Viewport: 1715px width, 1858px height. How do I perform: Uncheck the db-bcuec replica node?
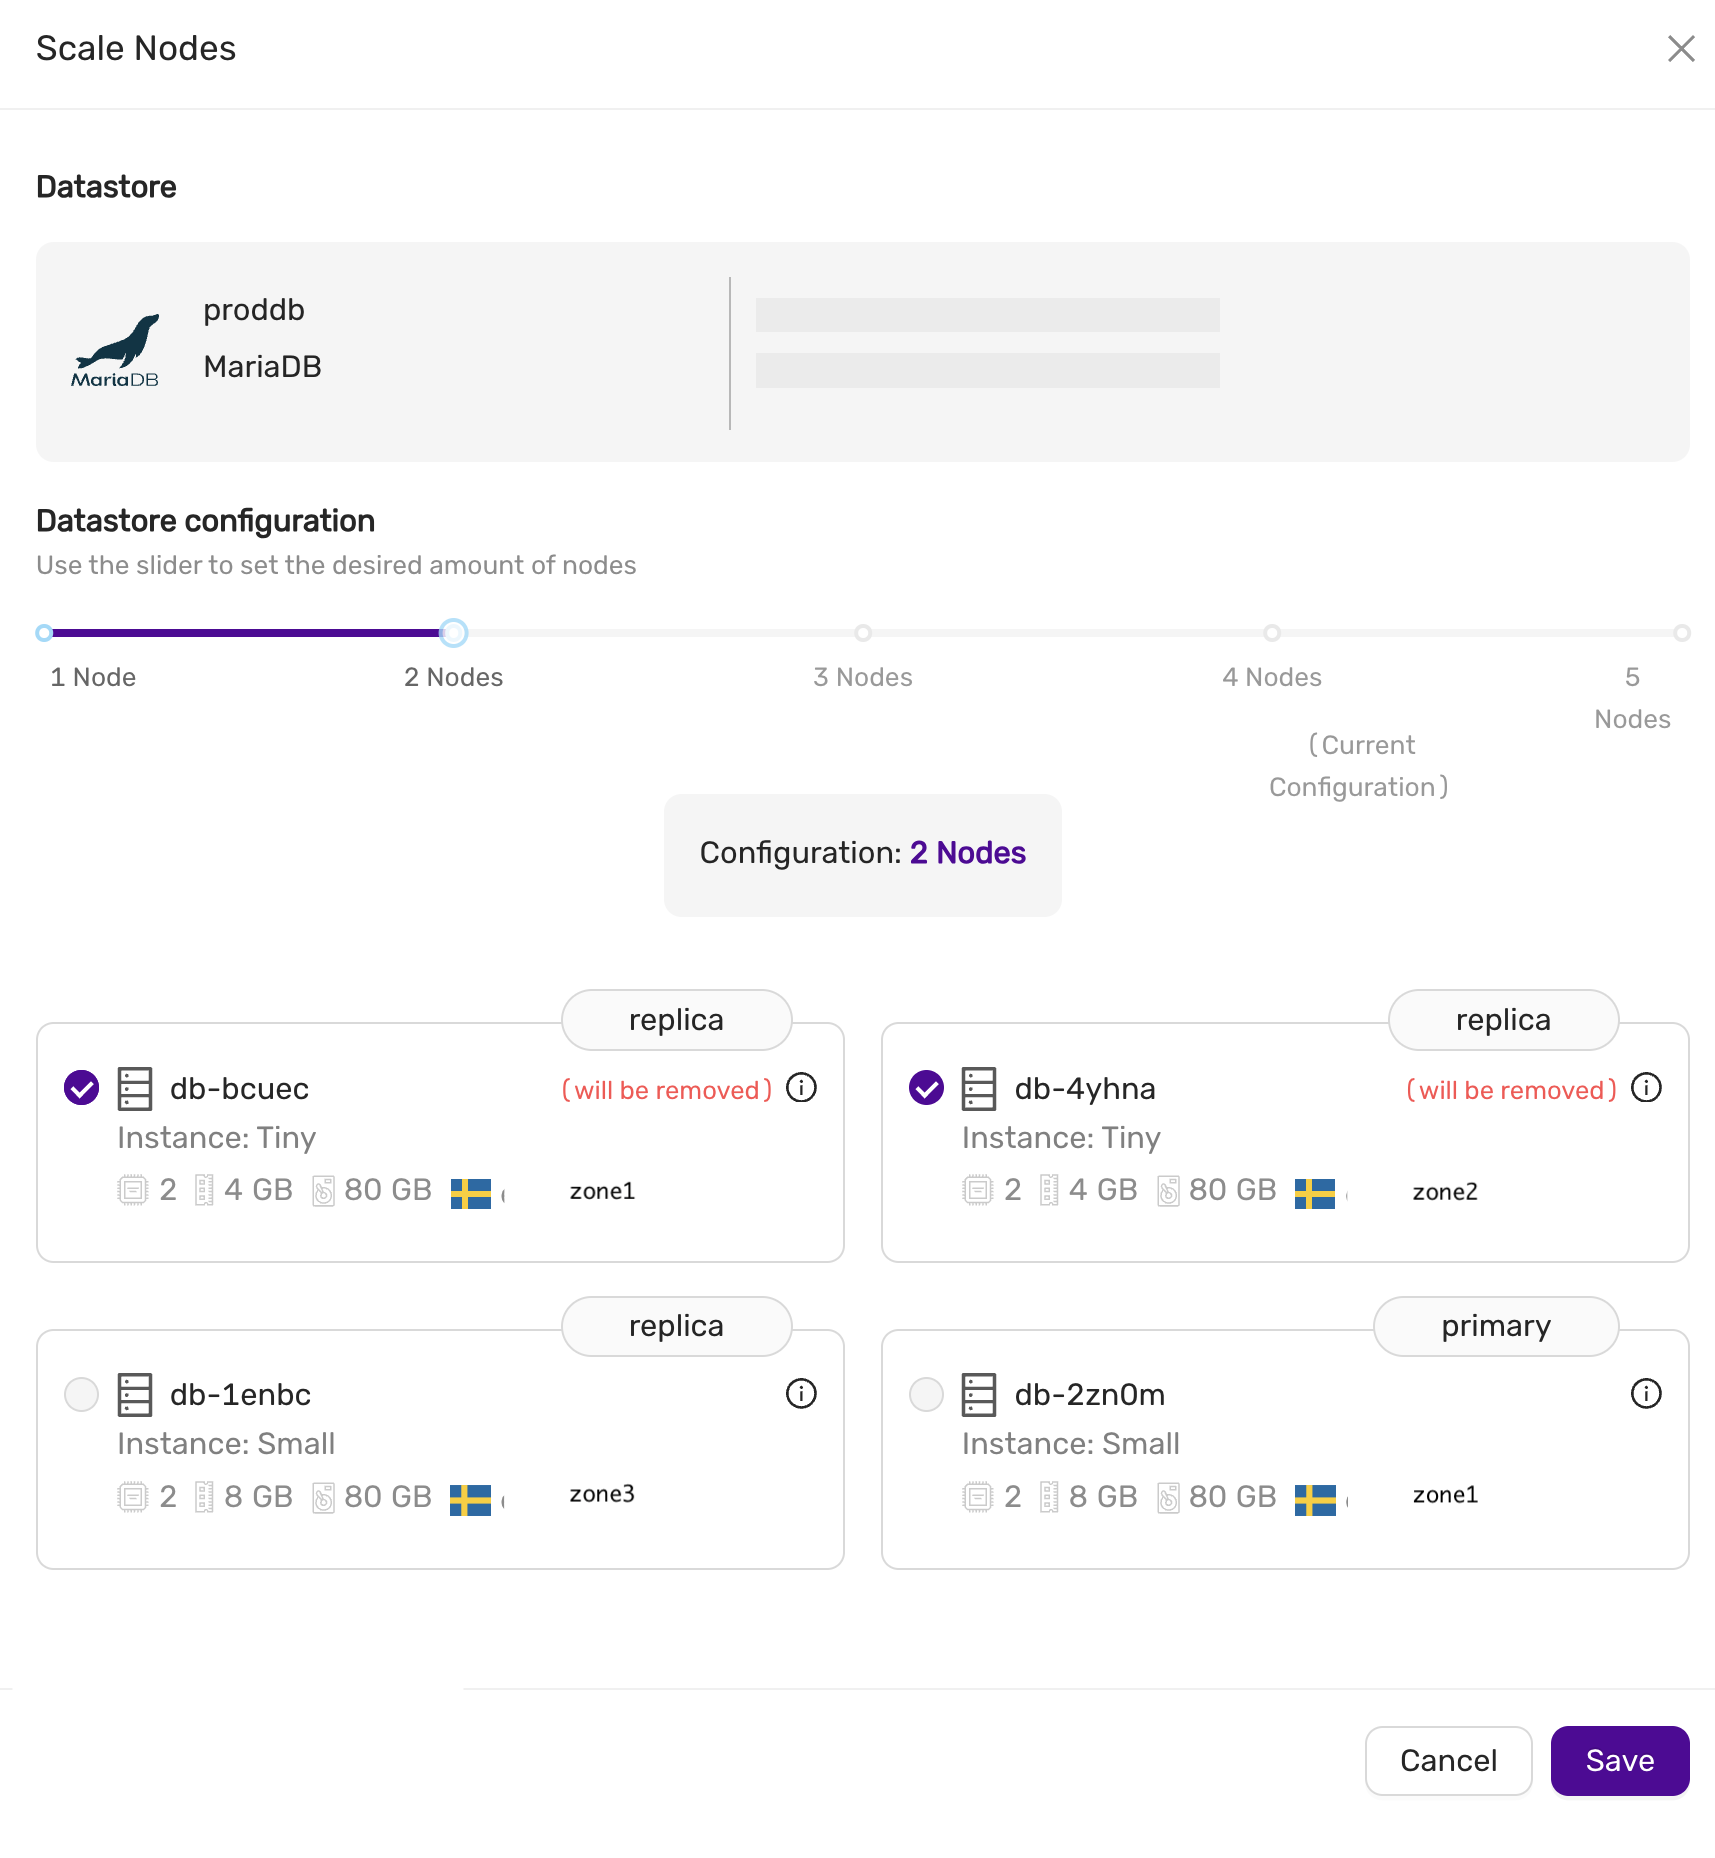click(81, 1087)
